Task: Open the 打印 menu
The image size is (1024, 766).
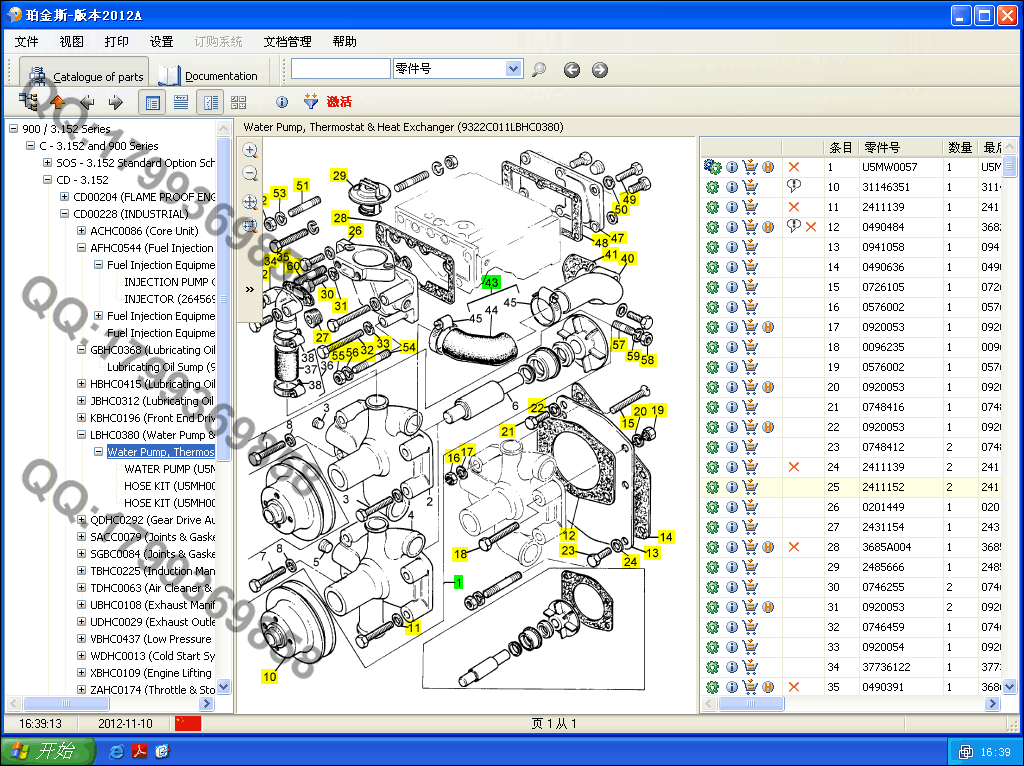Action: [116, 42]
